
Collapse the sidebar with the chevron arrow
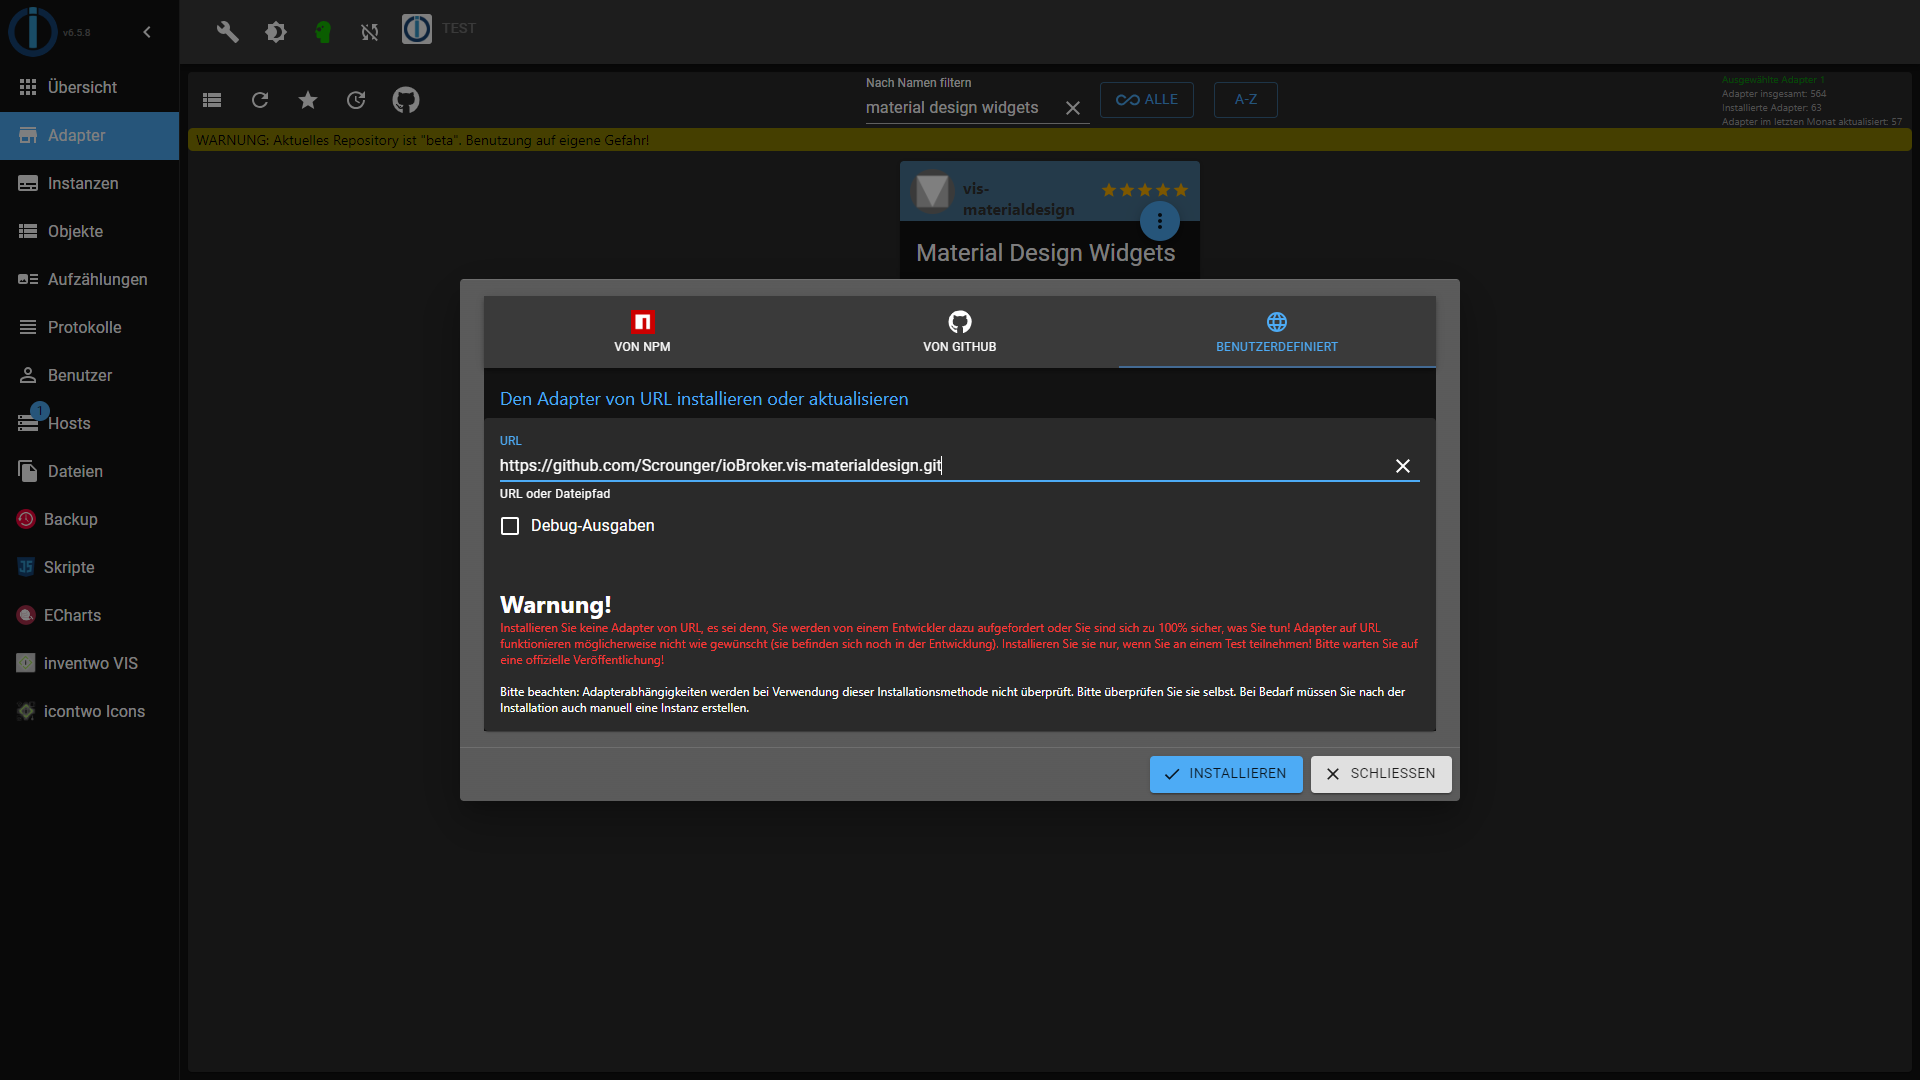pos(147,32)
